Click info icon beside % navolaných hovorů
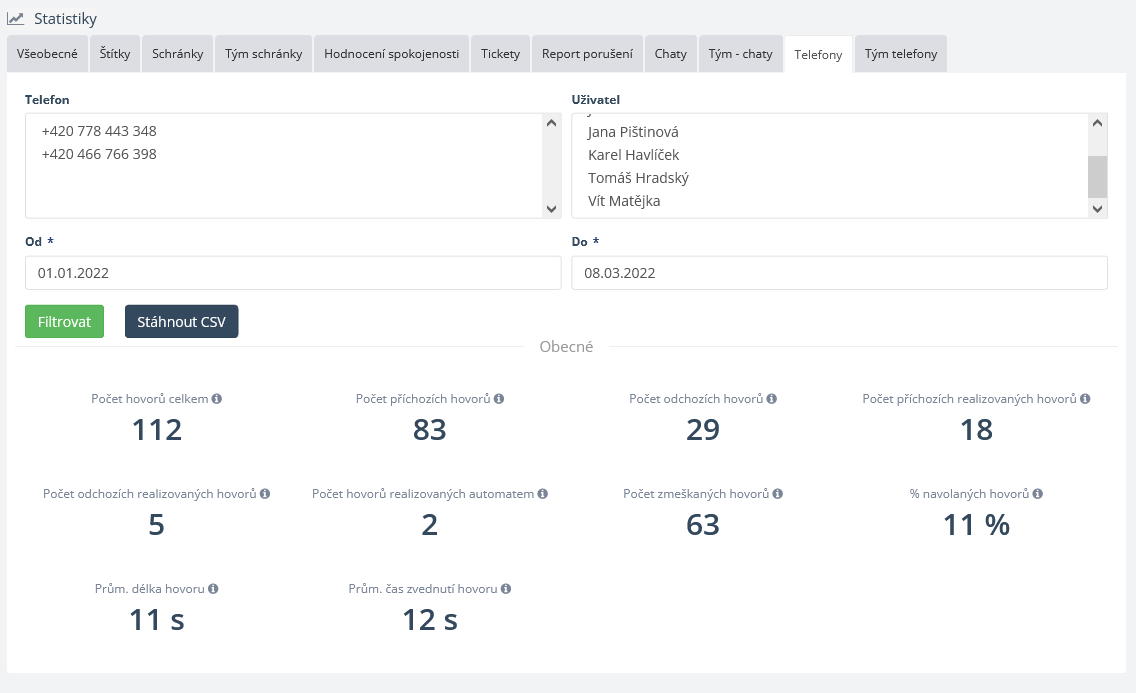1136x693 pixels. pyautogui.click(x=1038, y=494)
